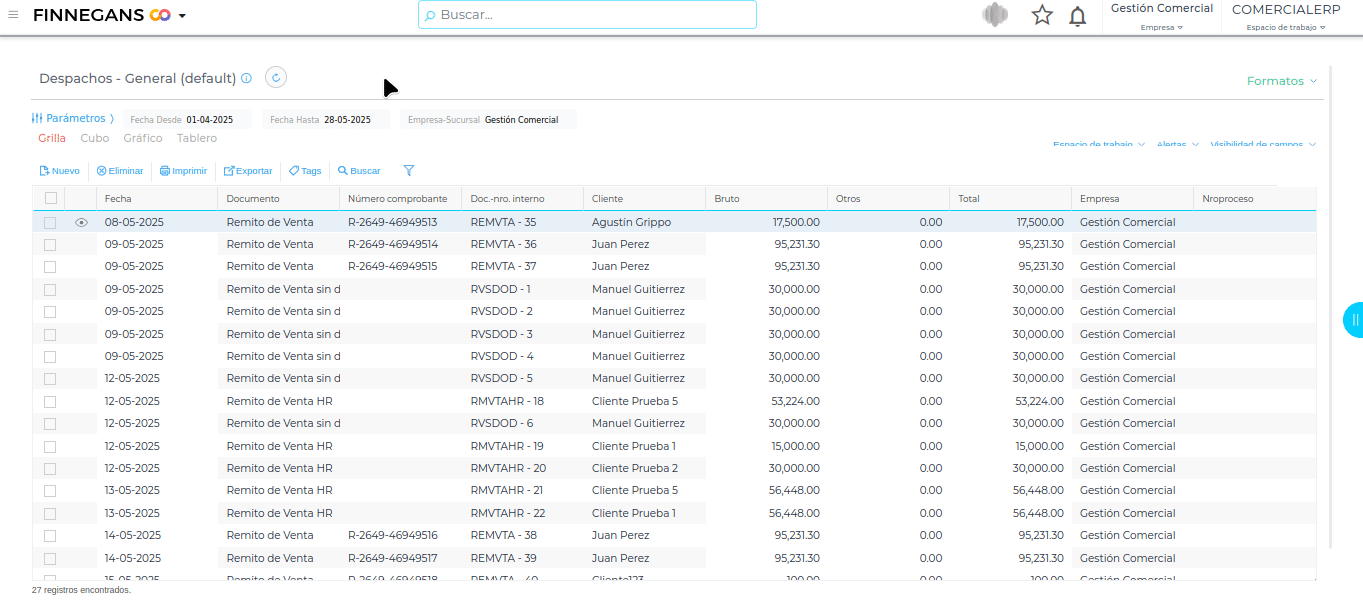Screen dimensions: 1363x602
Task: Click the Eliminar button
Action: coord(120,171)
